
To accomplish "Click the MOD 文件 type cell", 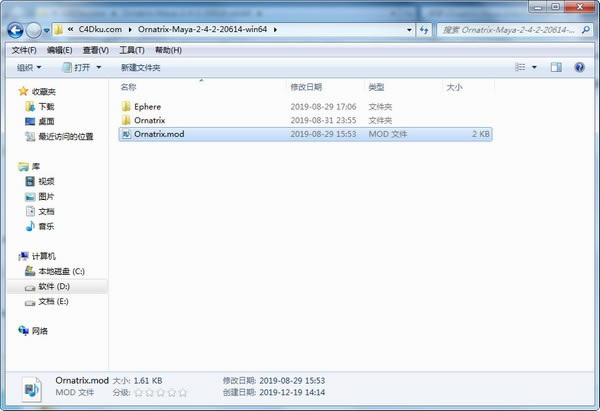I will tap(388, 134).
